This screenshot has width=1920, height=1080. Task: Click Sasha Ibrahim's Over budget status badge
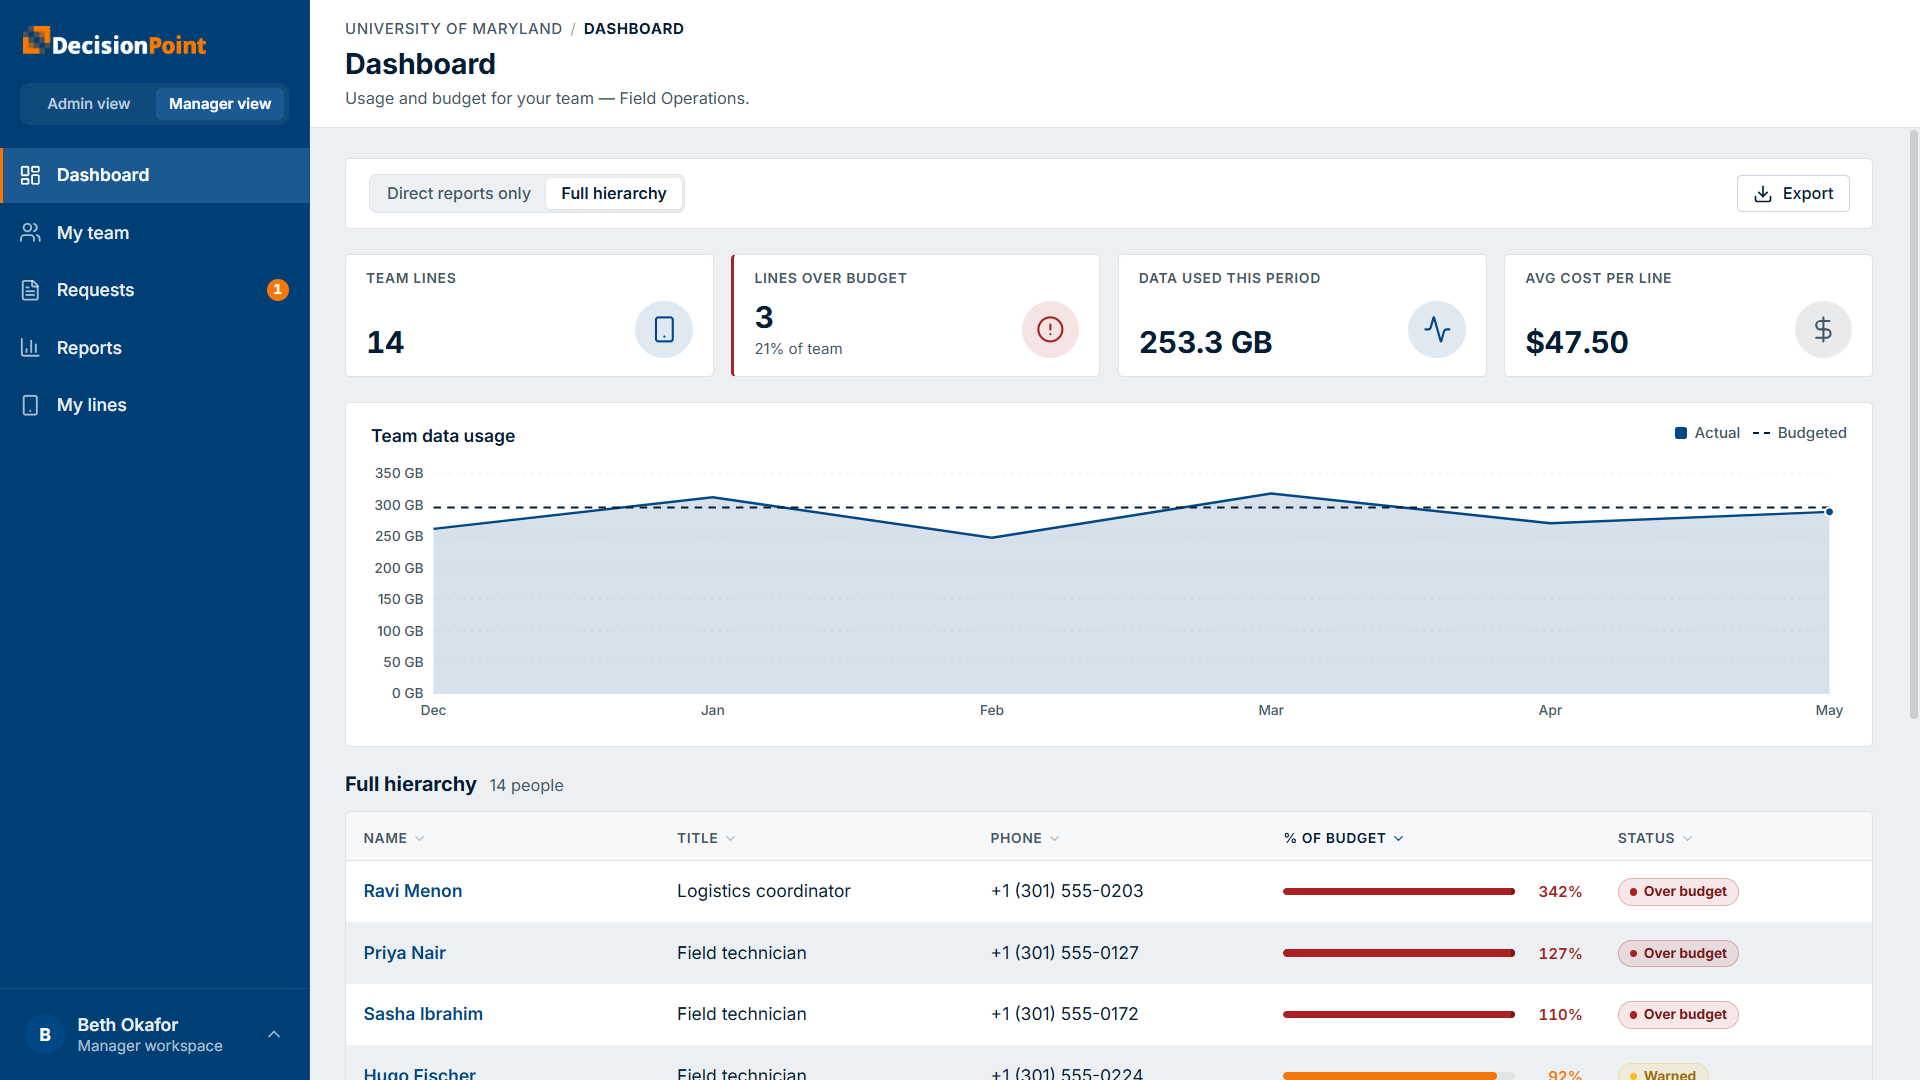1678,1015
